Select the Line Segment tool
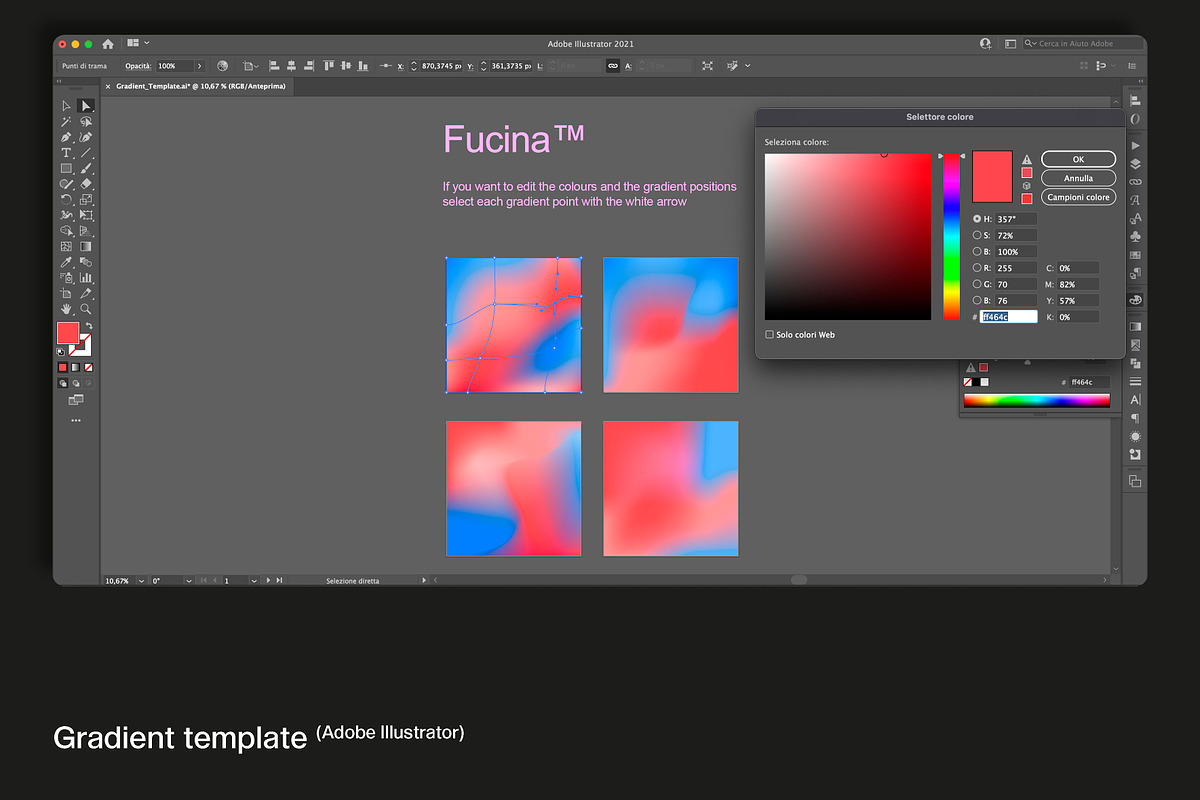The height and width of the screenshot is (800, 1200). pos(86,153)
